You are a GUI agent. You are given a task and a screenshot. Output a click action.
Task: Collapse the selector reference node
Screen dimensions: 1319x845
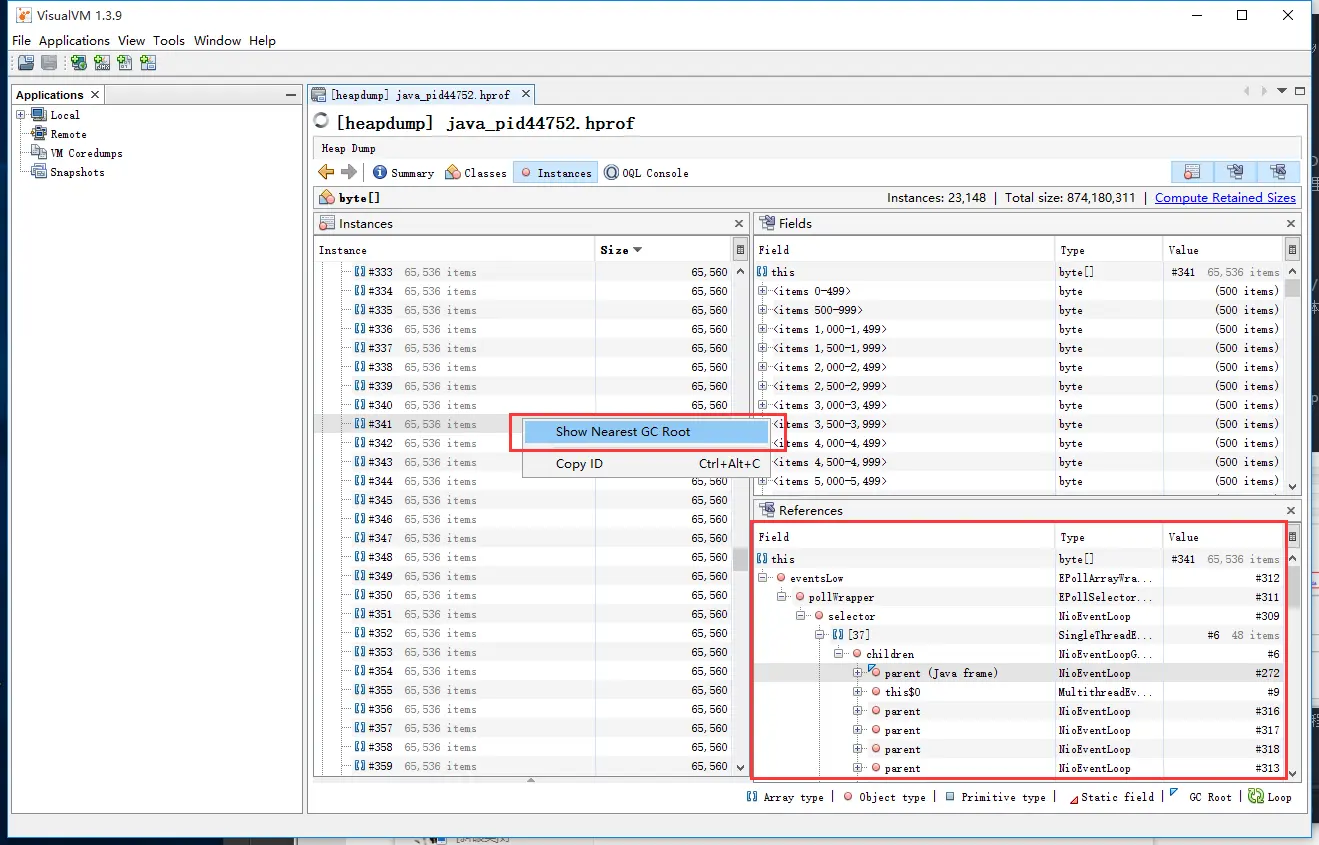point(801,616)
